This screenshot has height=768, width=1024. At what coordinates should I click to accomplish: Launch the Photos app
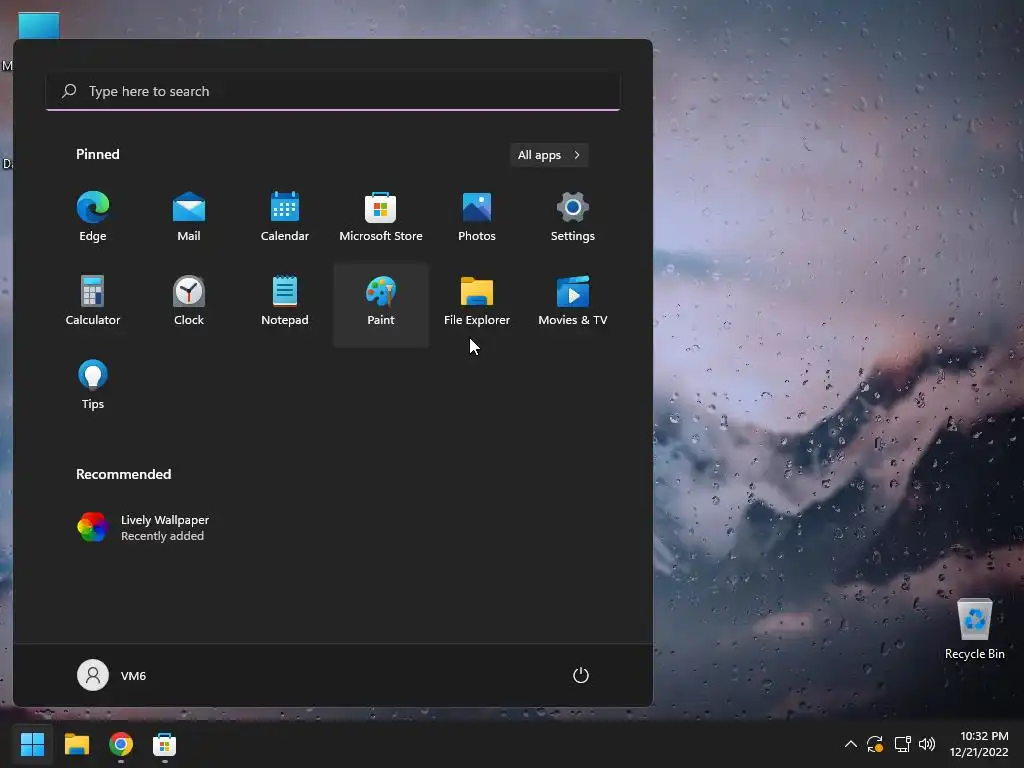(x=477, y=217)
